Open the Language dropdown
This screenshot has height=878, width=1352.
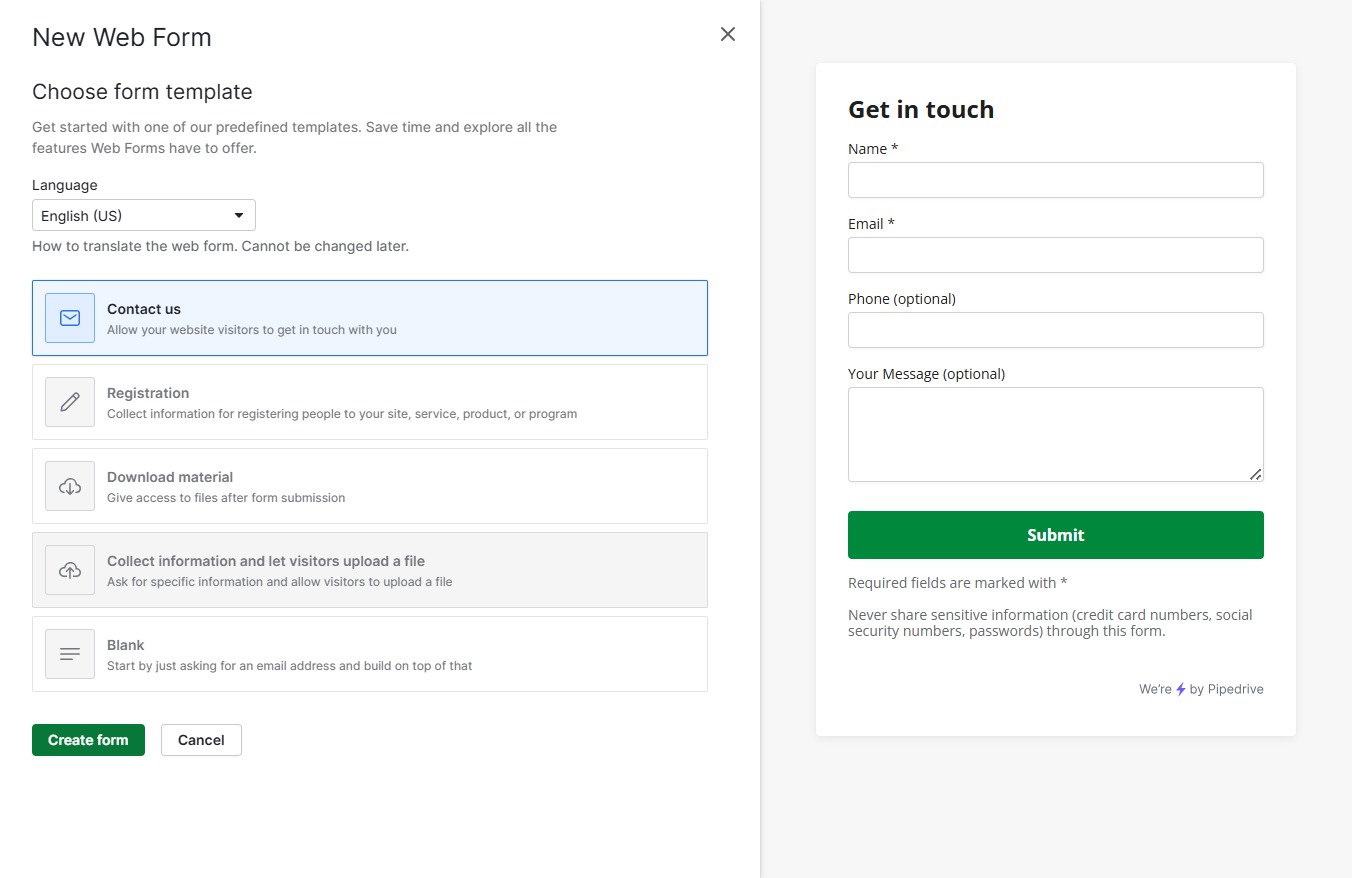[144, 215]
